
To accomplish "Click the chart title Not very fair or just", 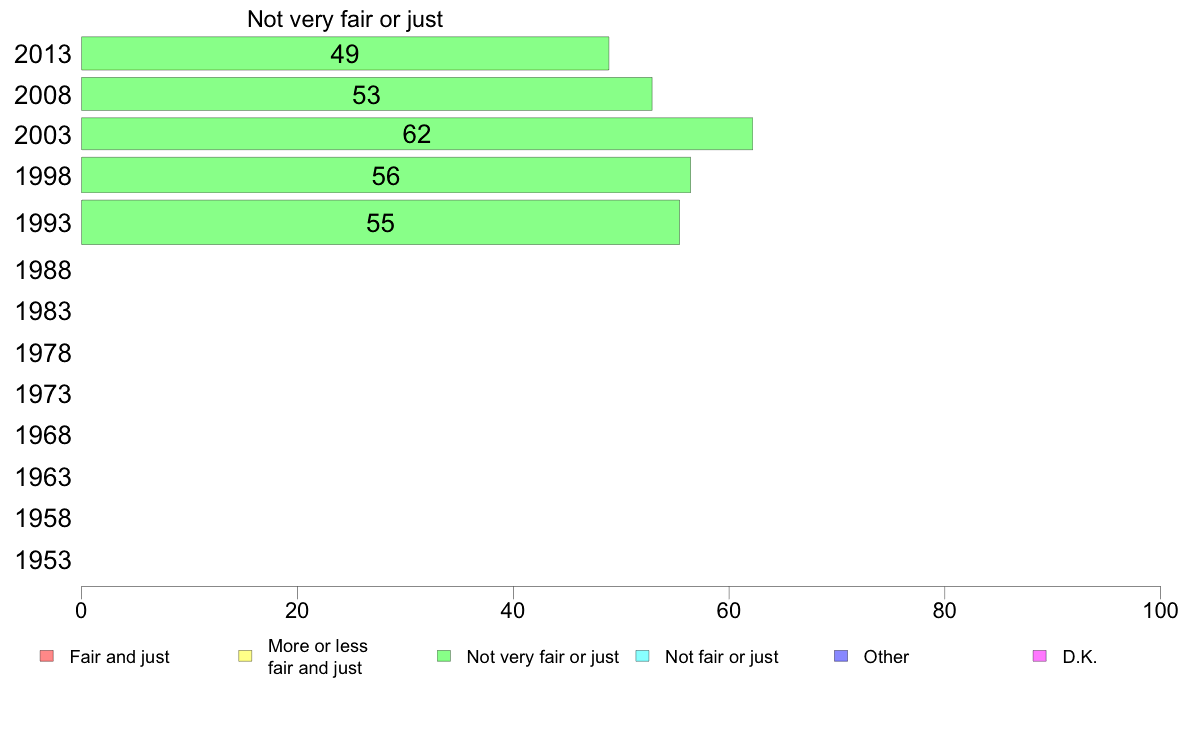I will pos(345,19).
